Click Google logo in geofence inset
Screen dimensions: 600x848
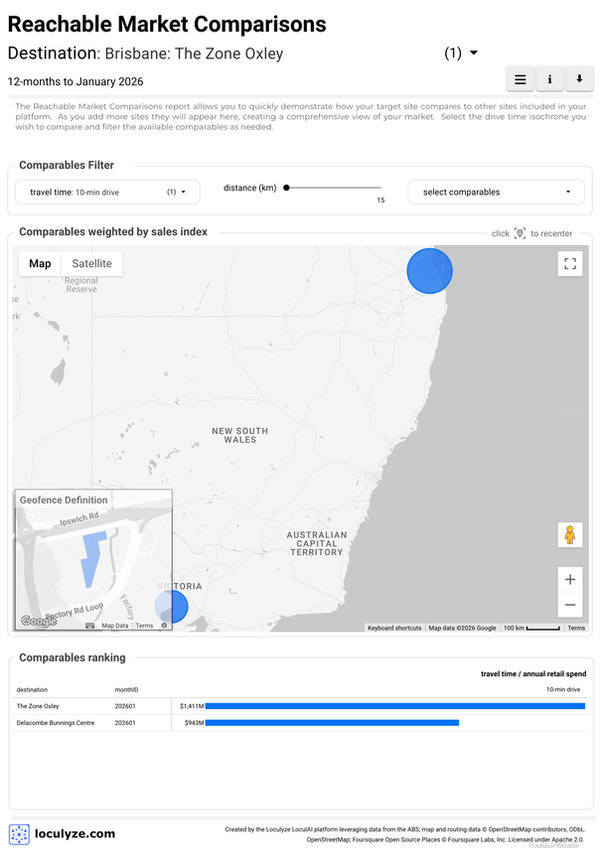[x=38, y=621]
